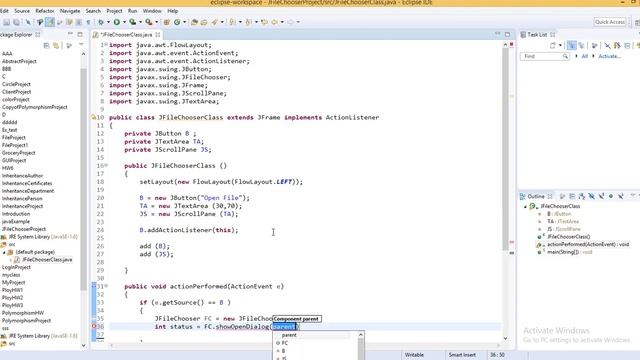The height and width of the screenshot is (360, 640).
Task: Collapse JFileChooserClass node in Outline
Action: click(525, 207)
